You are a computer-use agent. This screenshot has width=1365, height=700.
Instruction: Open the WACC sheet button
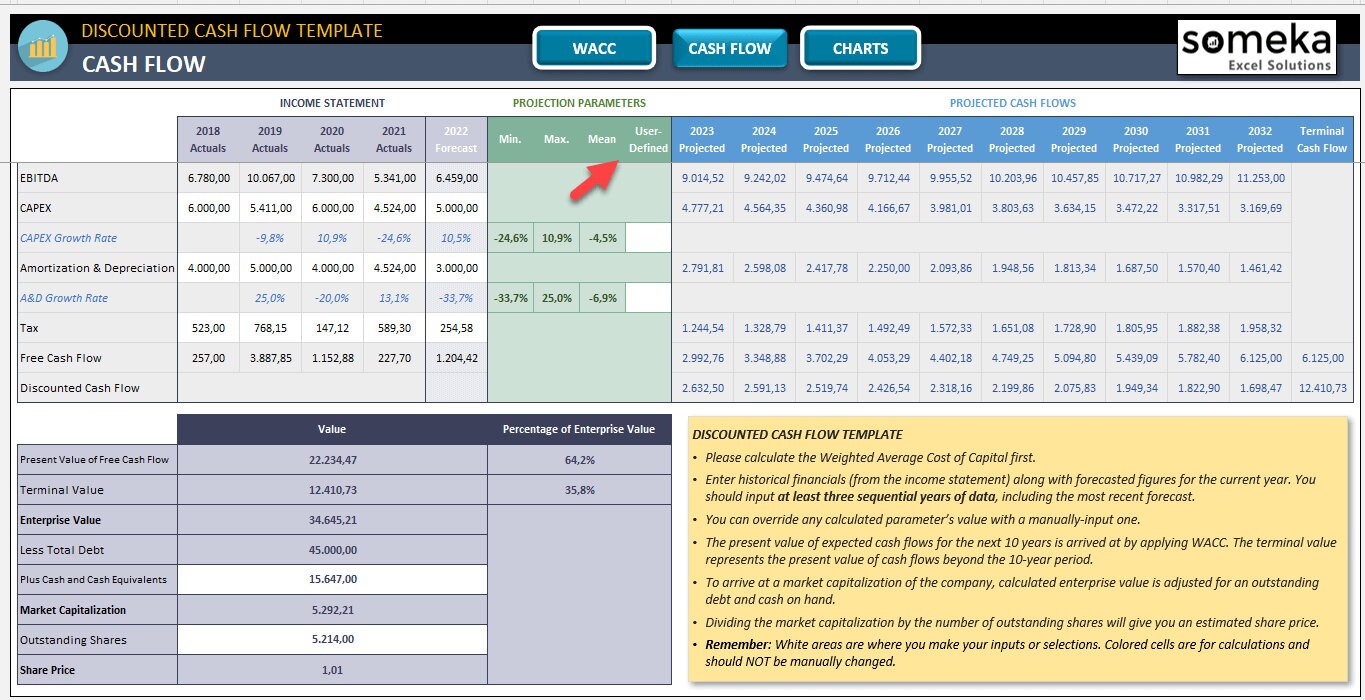click(594, 48)
